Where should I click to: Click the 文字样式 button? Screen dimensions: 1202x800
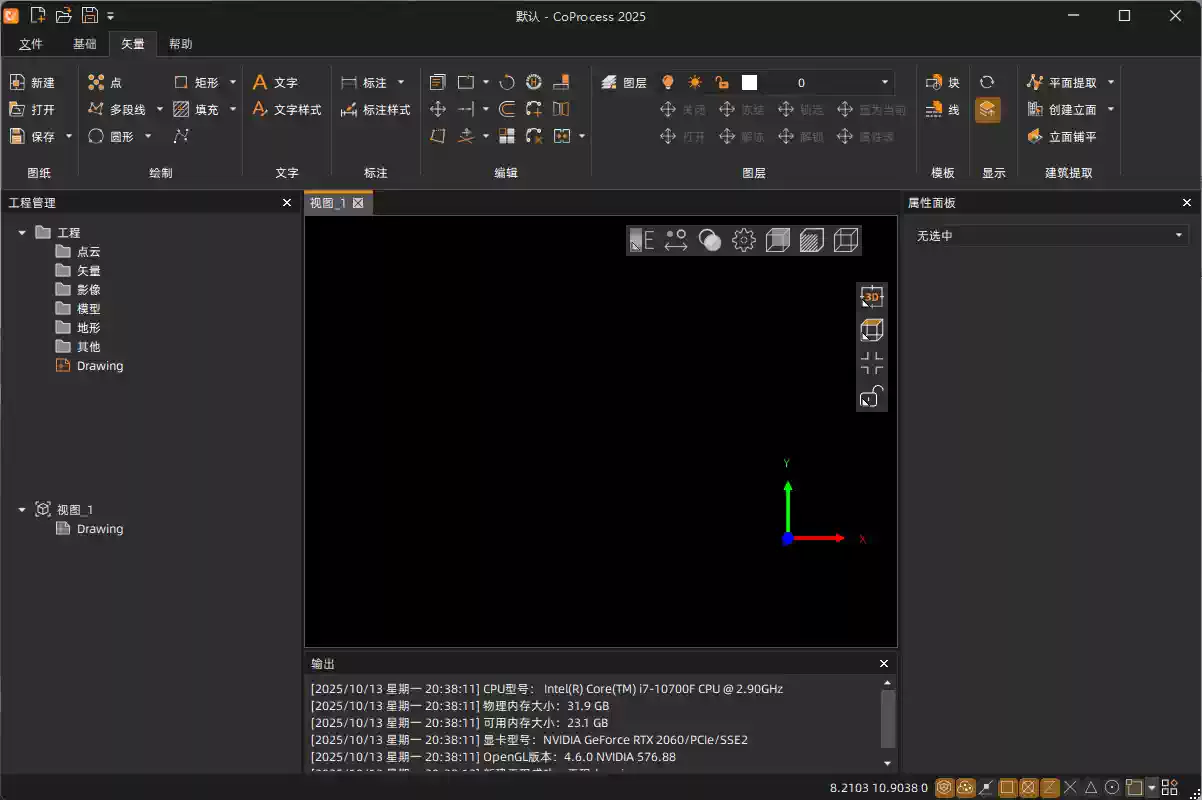pyautogui.click(x=287, y=109)
